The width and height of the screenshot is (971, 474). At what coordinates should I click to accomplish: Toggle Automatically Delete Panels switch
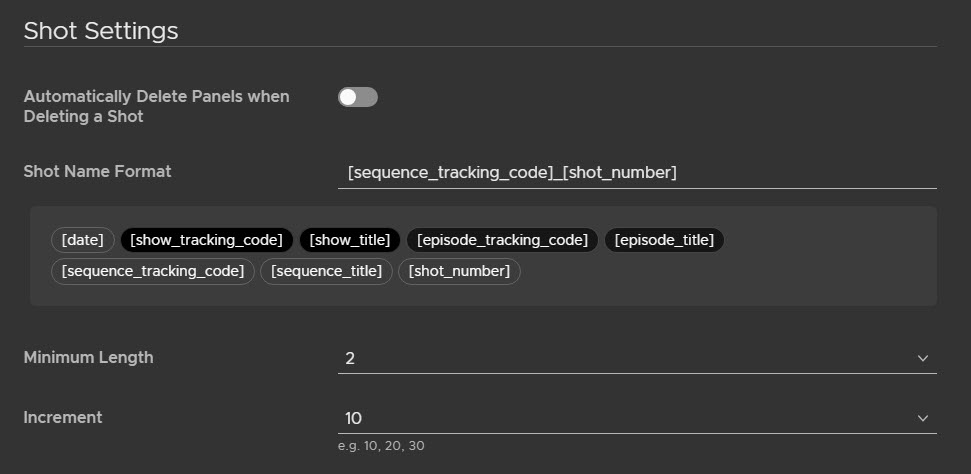pos(358,97)
